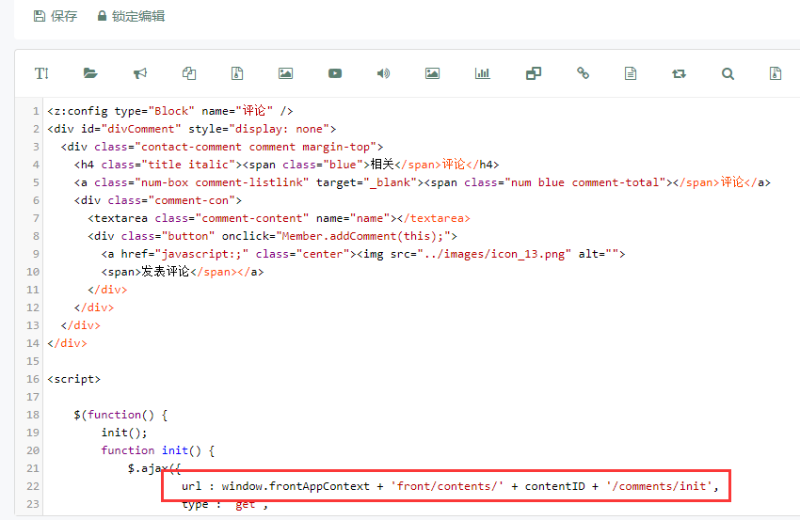Image resolution: width=800 pixels, height=520 pixels.
Task: Select the text insert tool icon
Action: coord(41,73)
